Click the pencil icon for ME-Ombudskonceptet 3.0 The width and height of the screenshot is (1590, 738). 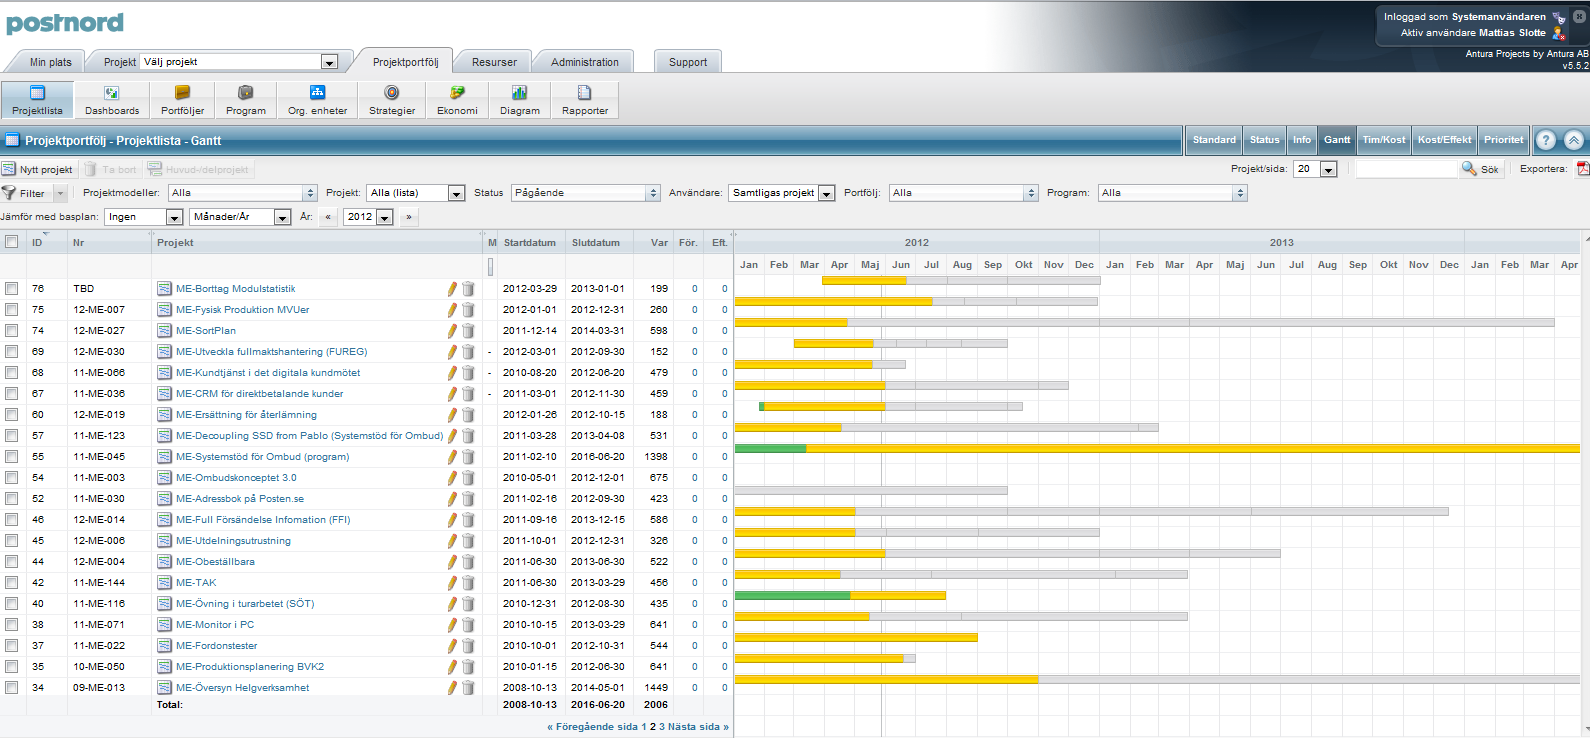click(452, 478)
